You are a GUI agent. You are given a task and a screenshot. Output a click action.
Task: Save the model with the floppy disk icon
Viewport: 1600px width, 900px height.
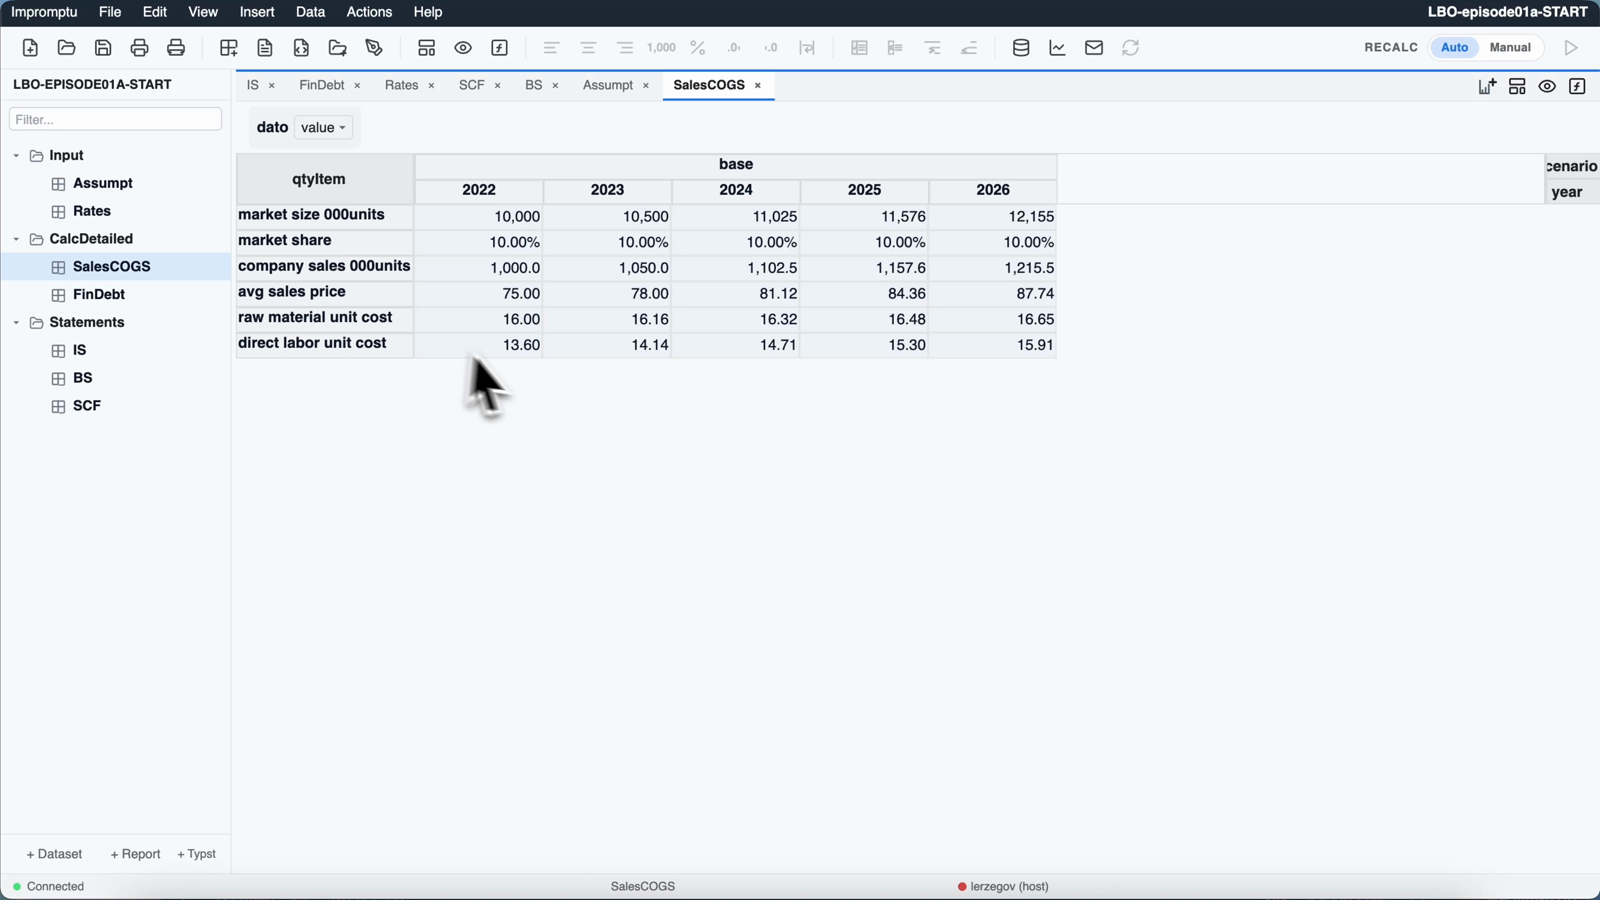pyautogui.click(x=103, y=48)
